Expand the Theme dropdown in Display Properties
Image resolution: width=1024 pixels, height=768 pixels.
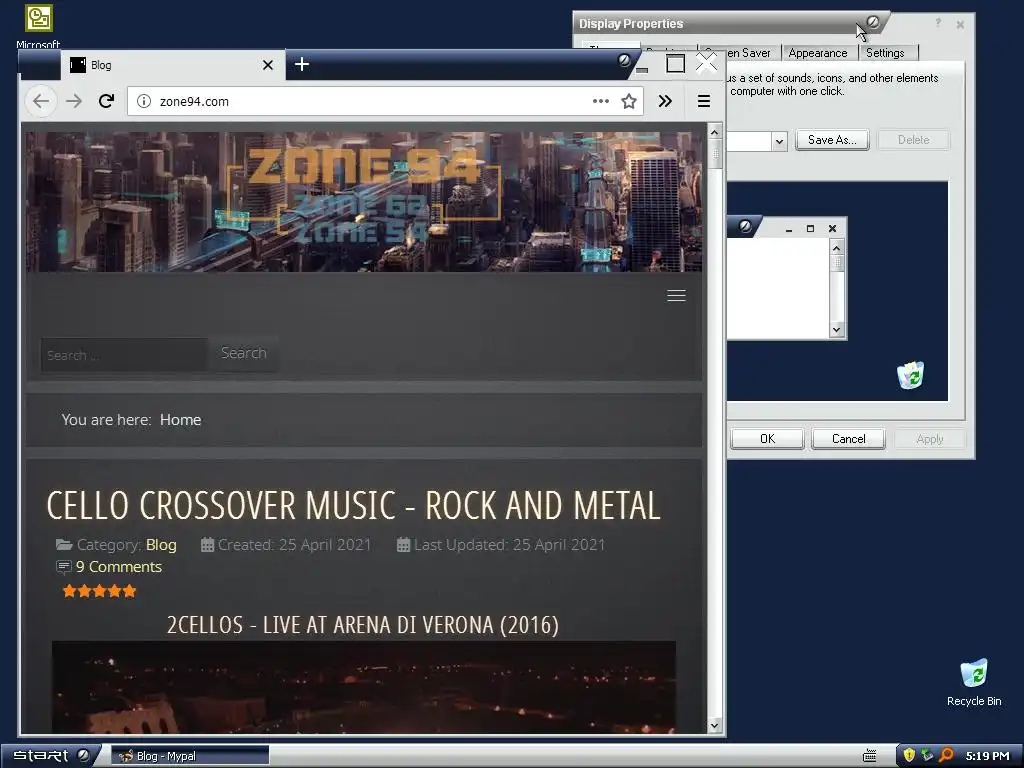click(x=778, y=141)
